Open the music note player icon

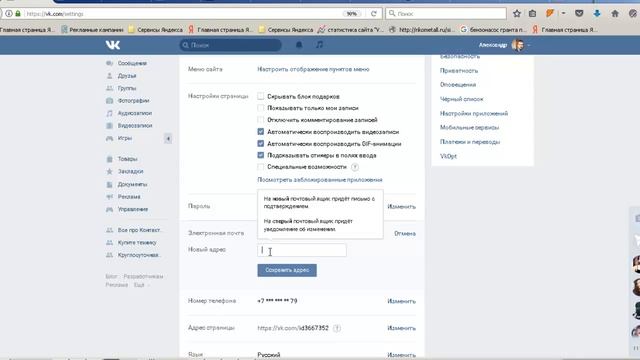point(319,45)
